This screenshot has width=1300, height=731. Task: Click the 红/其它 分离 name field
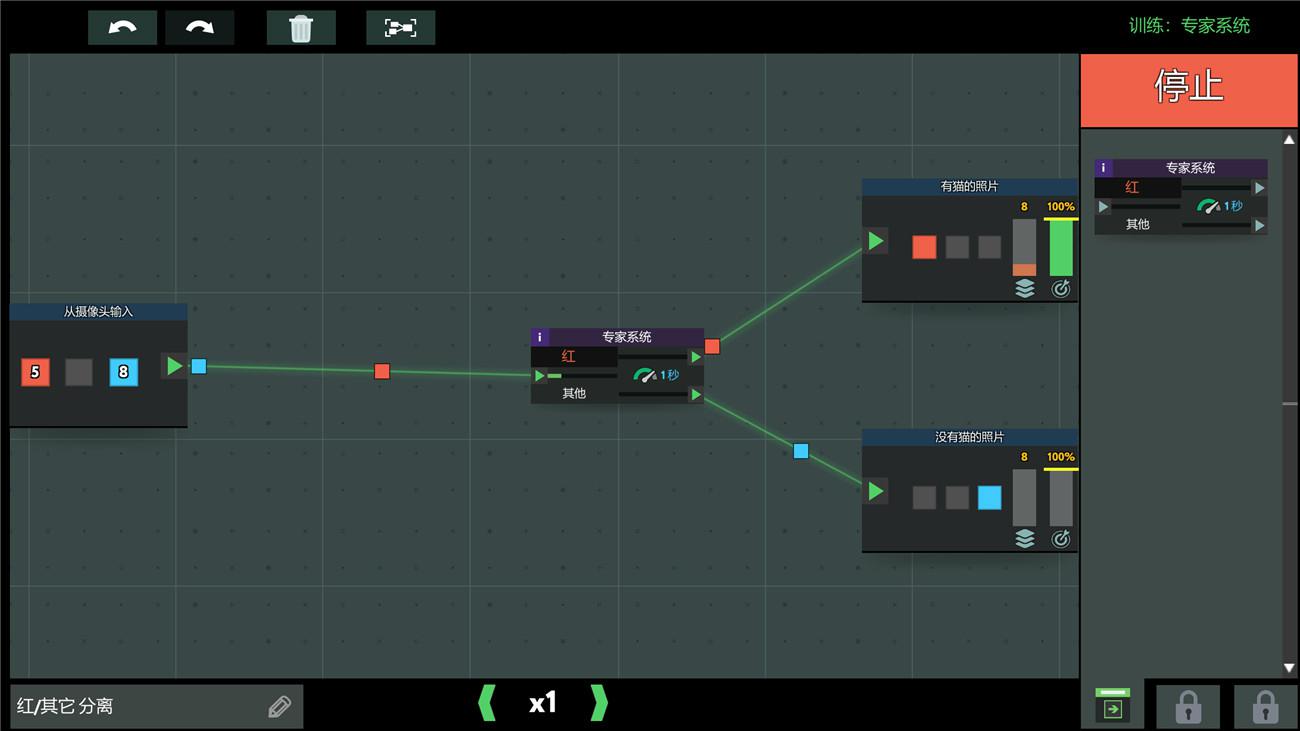[135, 706]
